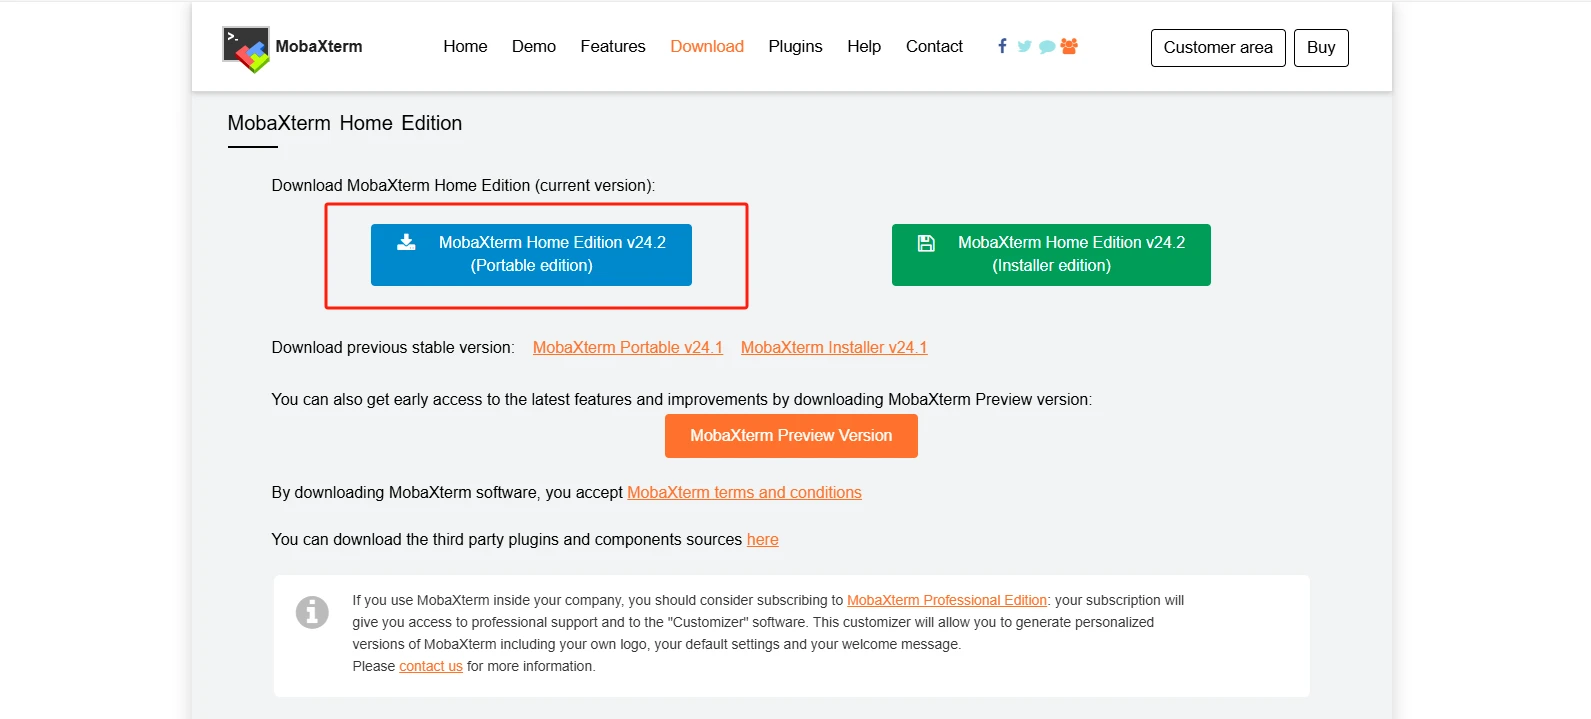
Task: Open the Features page
Action: click(x=613, y=46)
